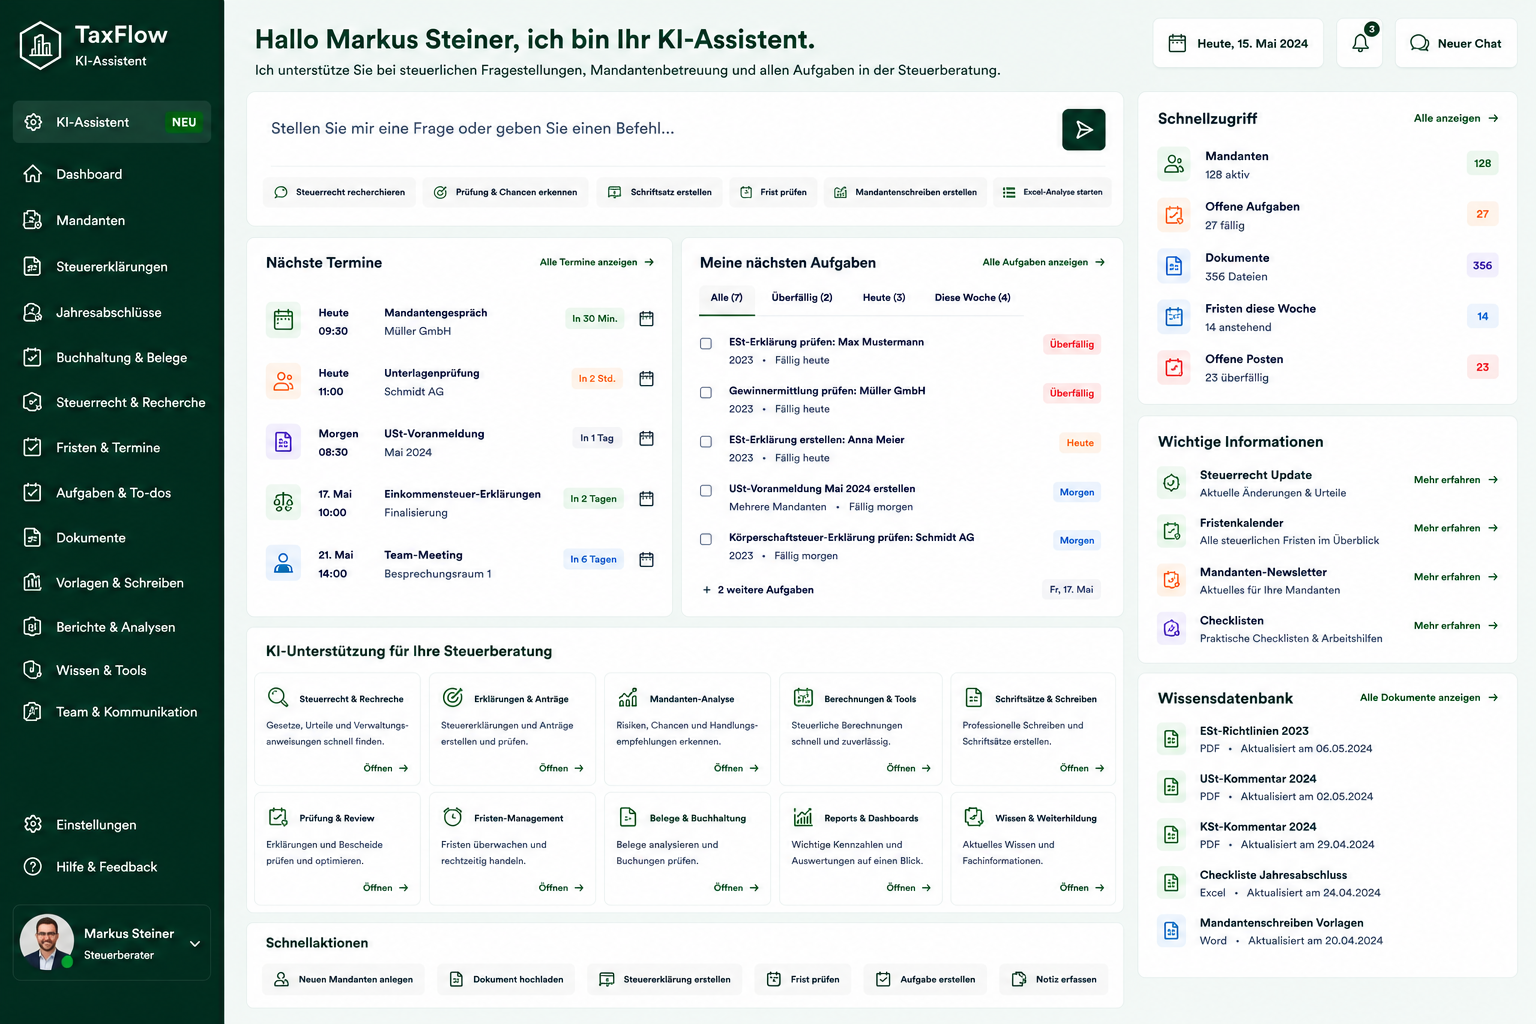Click the Excel-Analyse starten chip

click(x=1052, y=192)
